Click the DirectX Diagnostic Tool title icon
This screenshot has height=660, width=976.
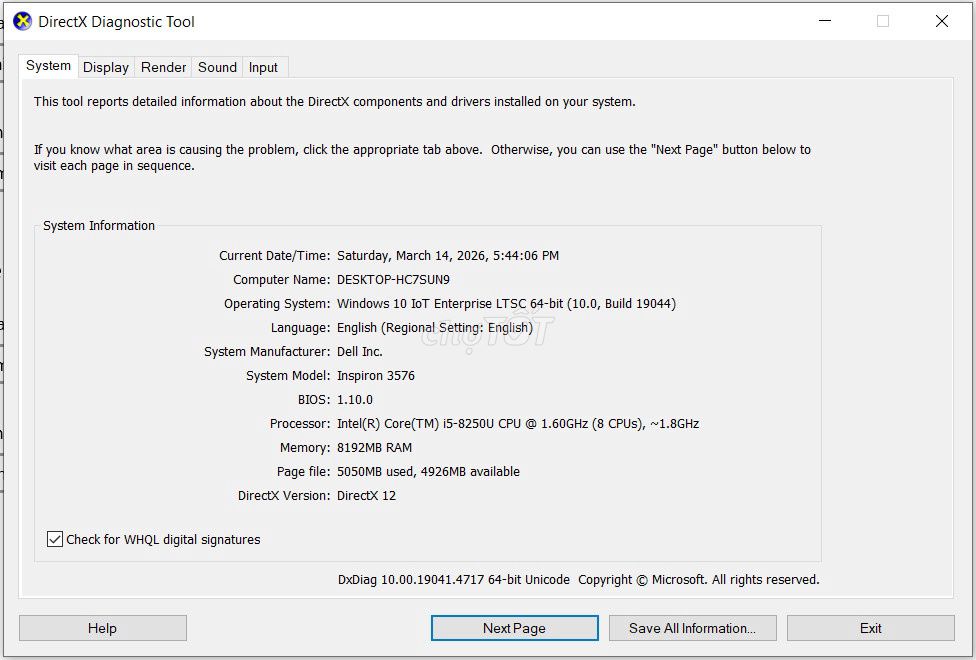pyautogui.click(x=22, y=21)
